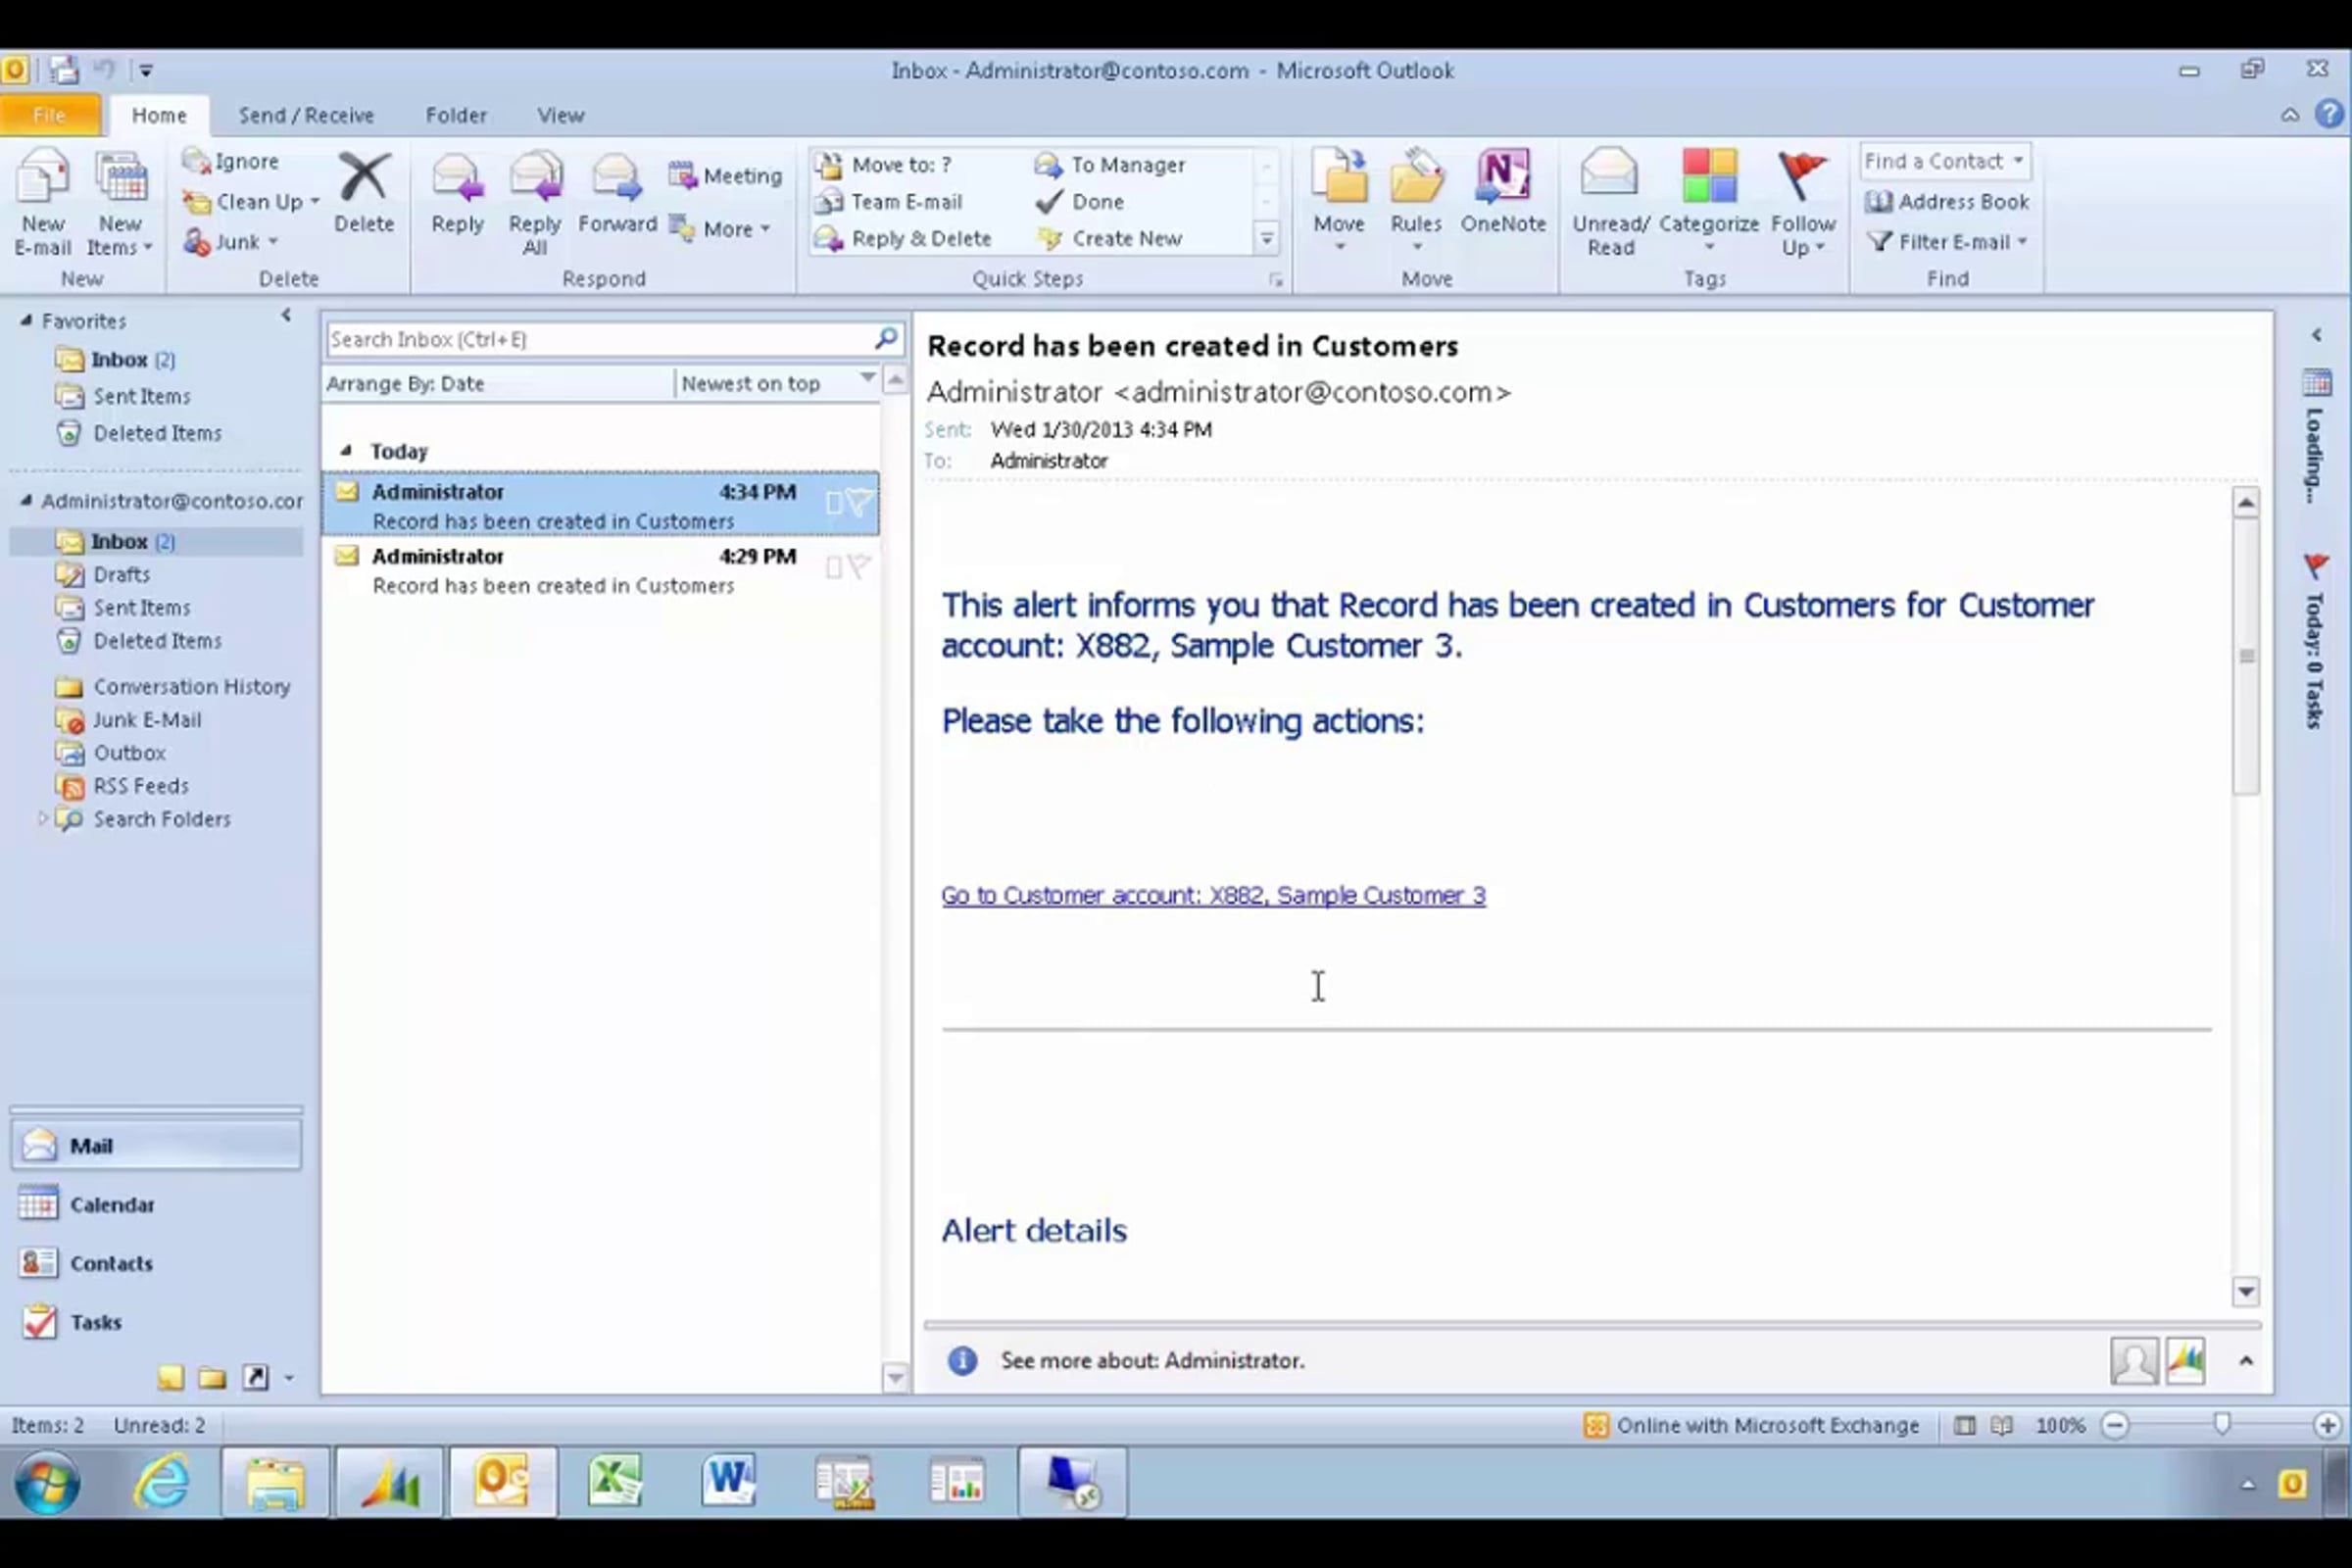The height and width of the screenshot is (1568, 2352).
Task: Expand the Categorize dropdown
Action: click(1708, 246)
